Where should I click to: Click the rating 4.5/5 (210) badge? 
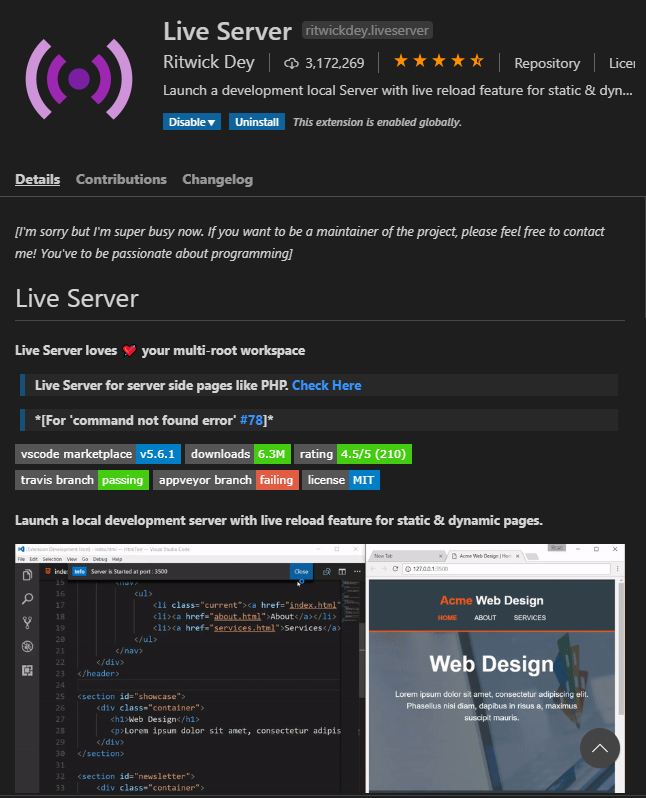click(353, 454)
